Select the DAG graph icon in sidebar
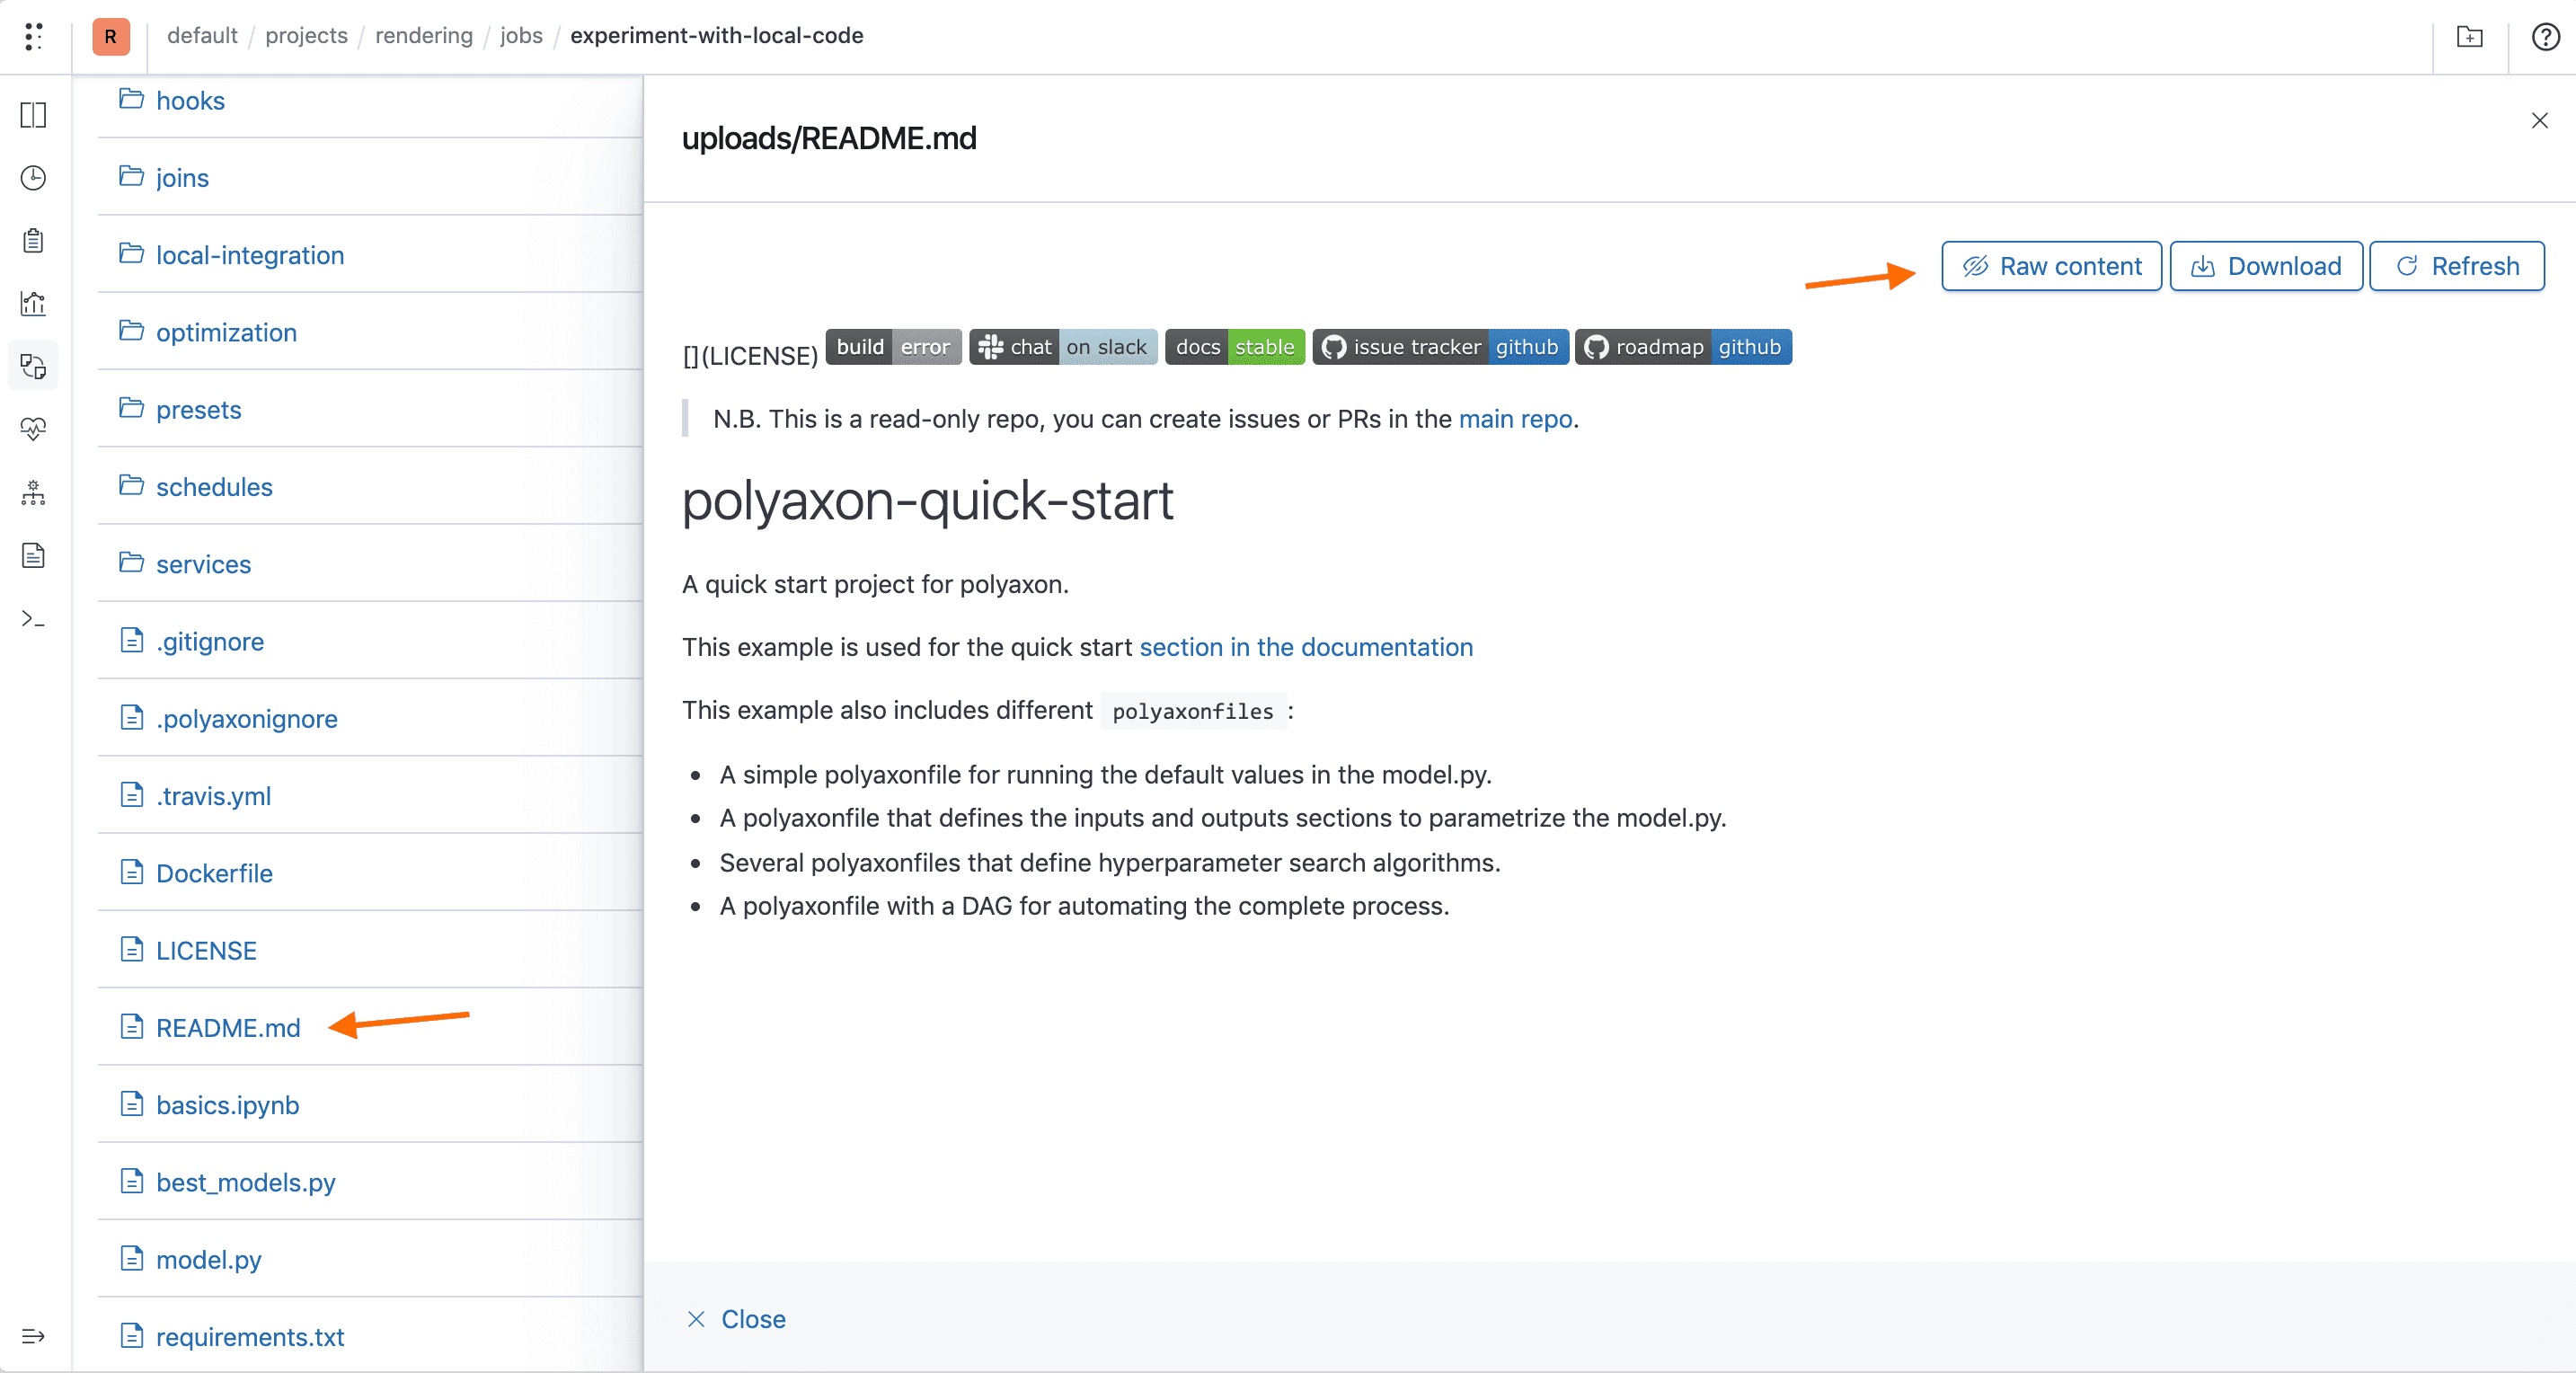This screenshot has width=2576, height=1373. click(32, 492)
